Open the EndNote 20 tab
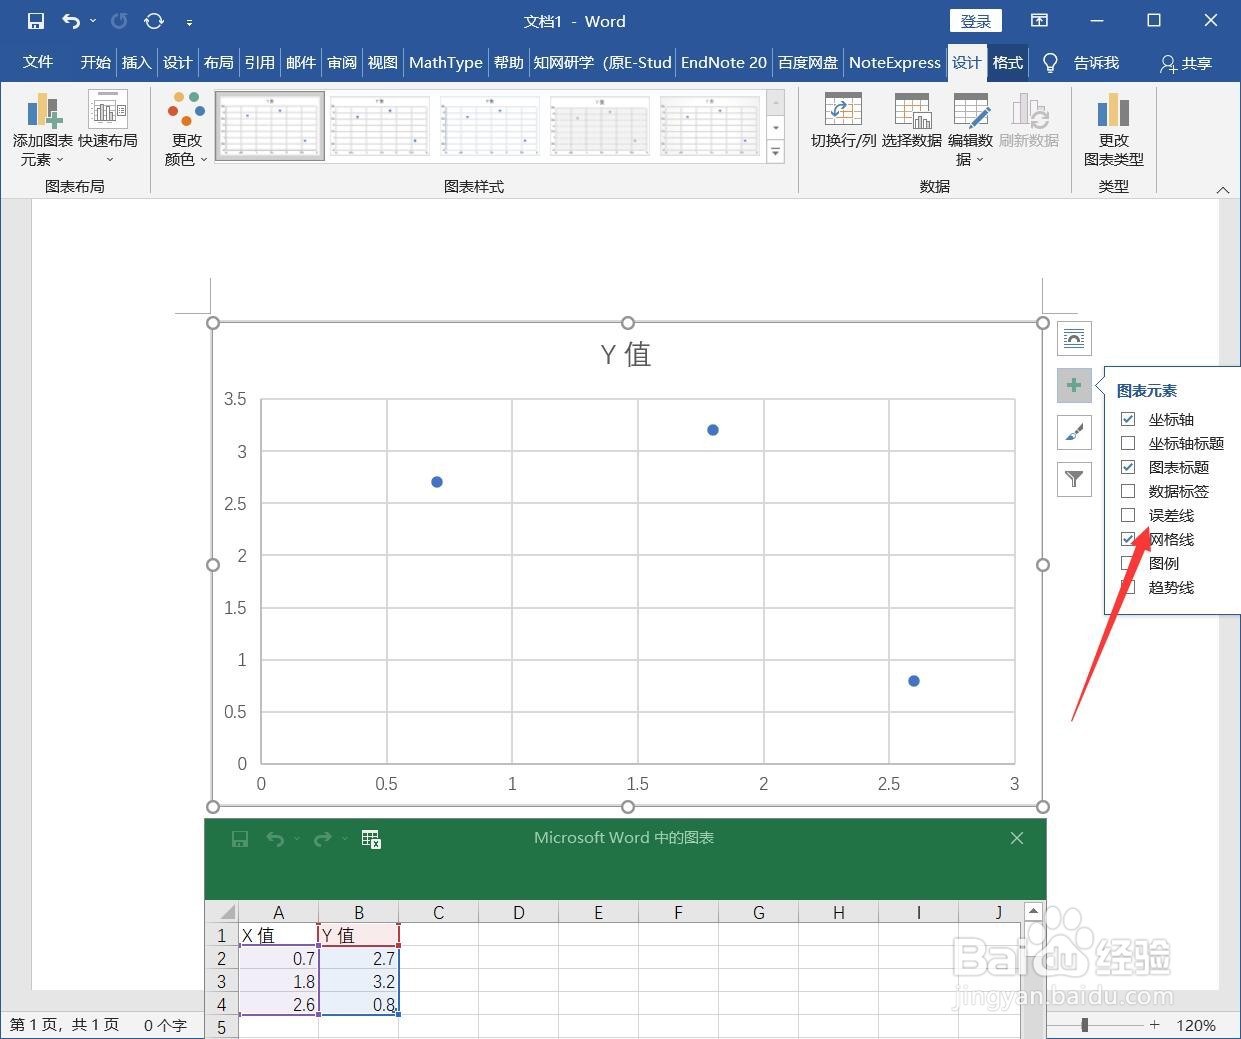Viewport: 1241px width, 1039px height. click(723, 62)
